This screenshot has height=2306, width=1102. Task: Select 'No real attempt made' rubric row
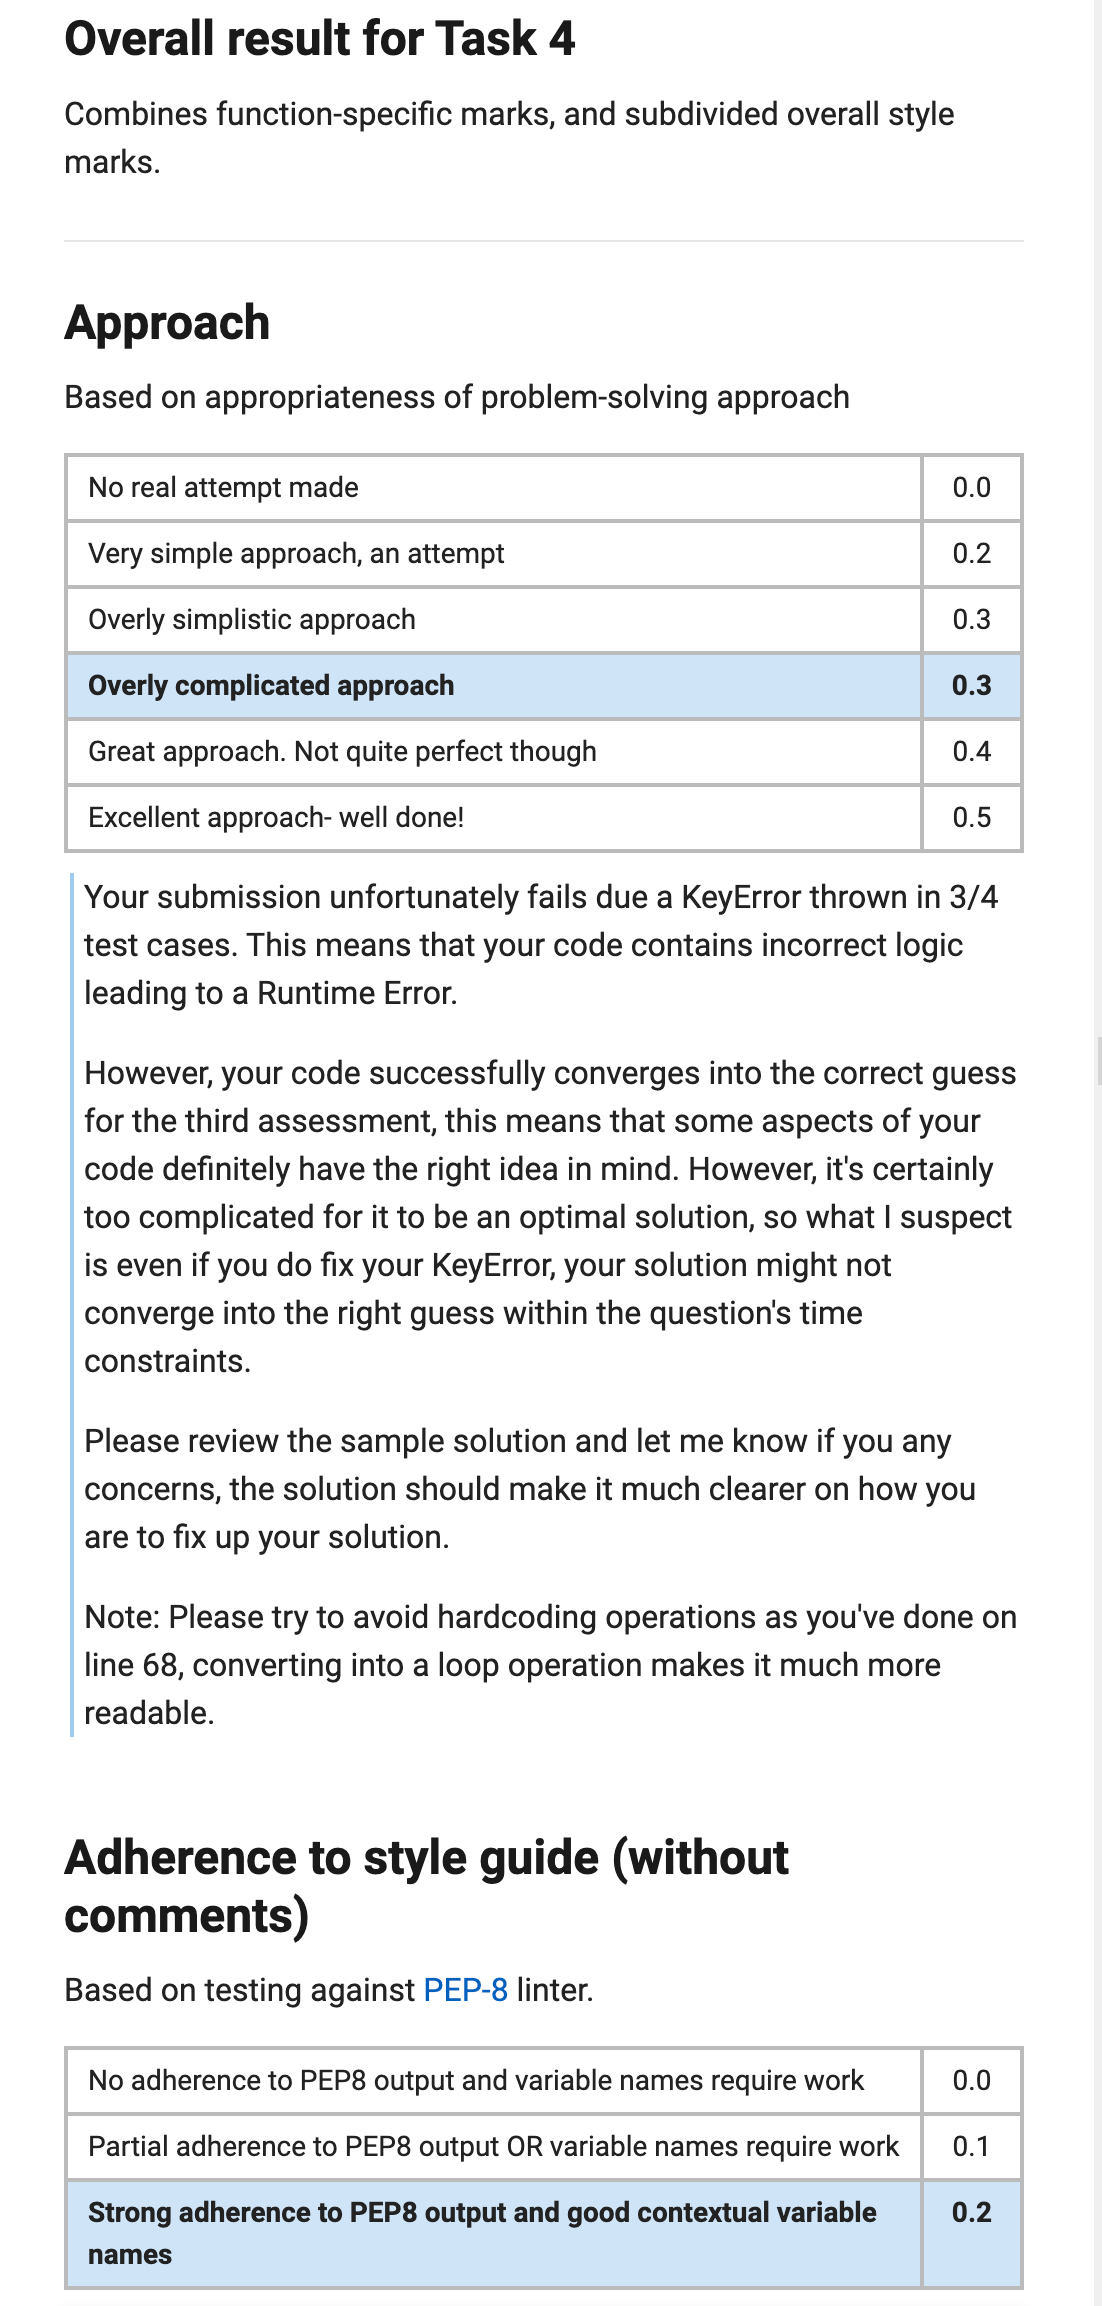coord(544,488)
